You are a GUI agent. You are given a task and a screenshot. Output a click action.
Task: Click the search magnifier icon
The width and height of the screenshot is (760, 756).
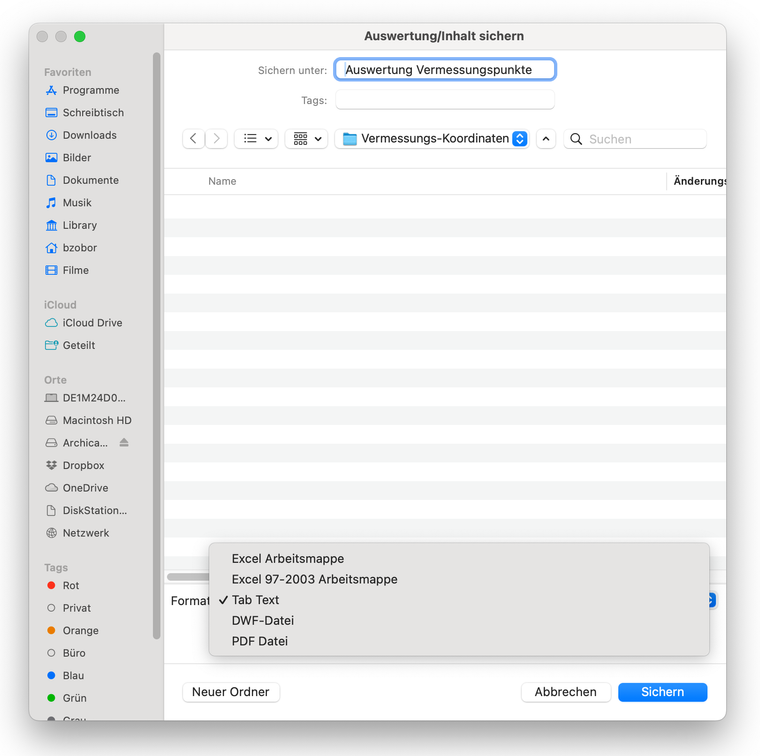576,139
